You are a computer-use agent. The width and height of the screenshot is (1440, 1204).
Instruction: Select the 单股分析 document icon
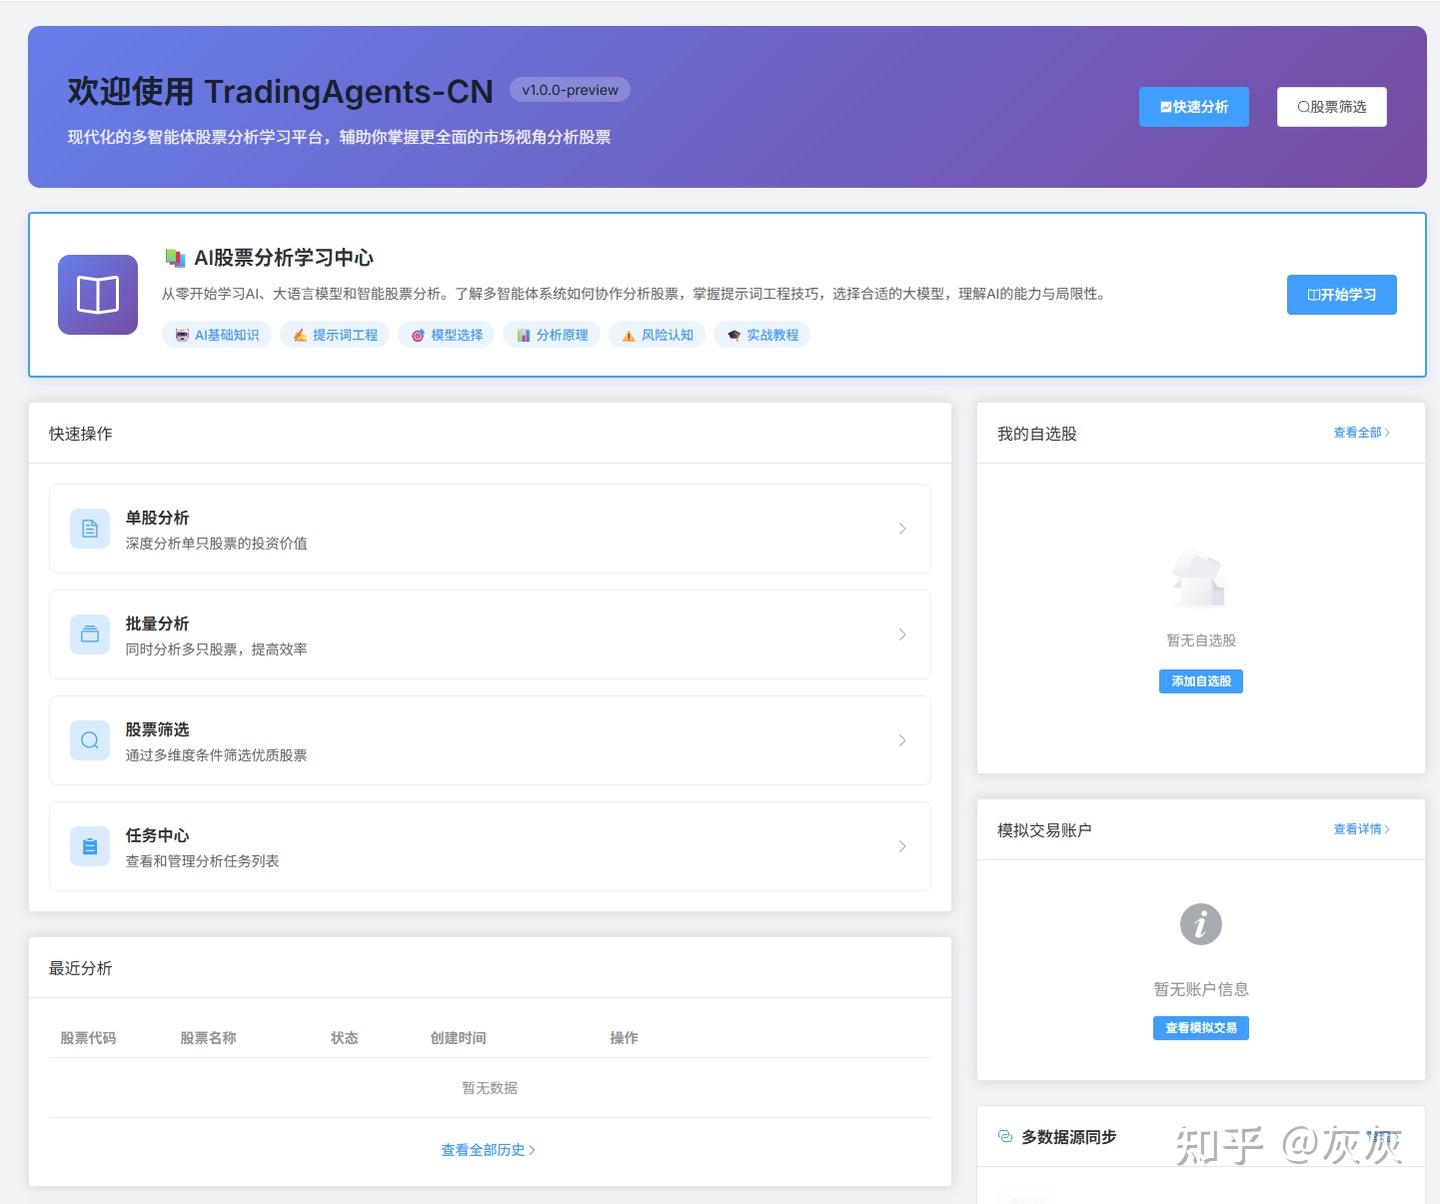(x=89, y=528)
